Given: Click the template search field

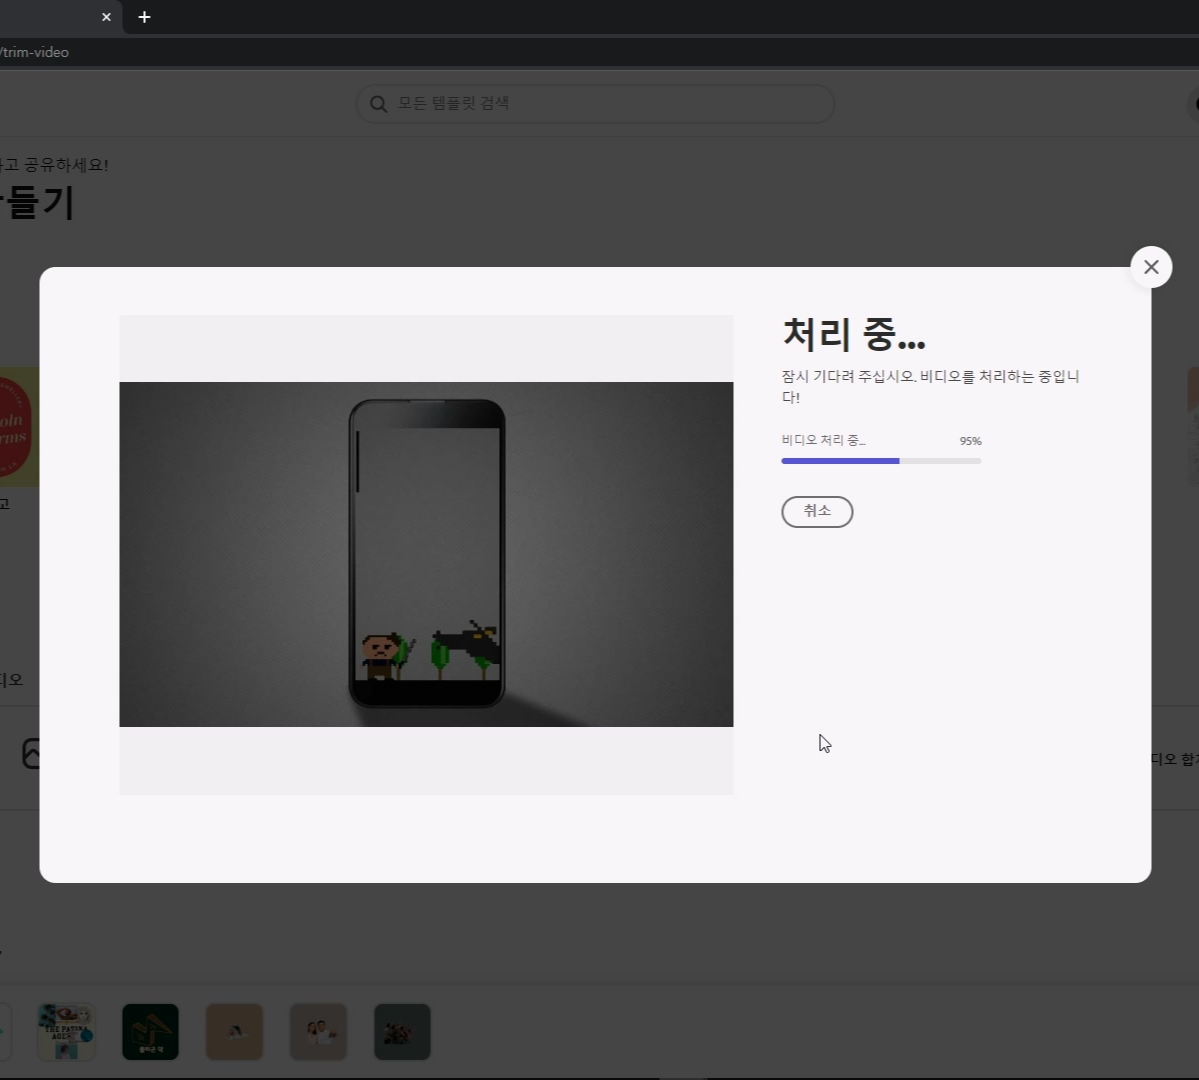Looking at the screenshot, I should (x=595, y=103).
